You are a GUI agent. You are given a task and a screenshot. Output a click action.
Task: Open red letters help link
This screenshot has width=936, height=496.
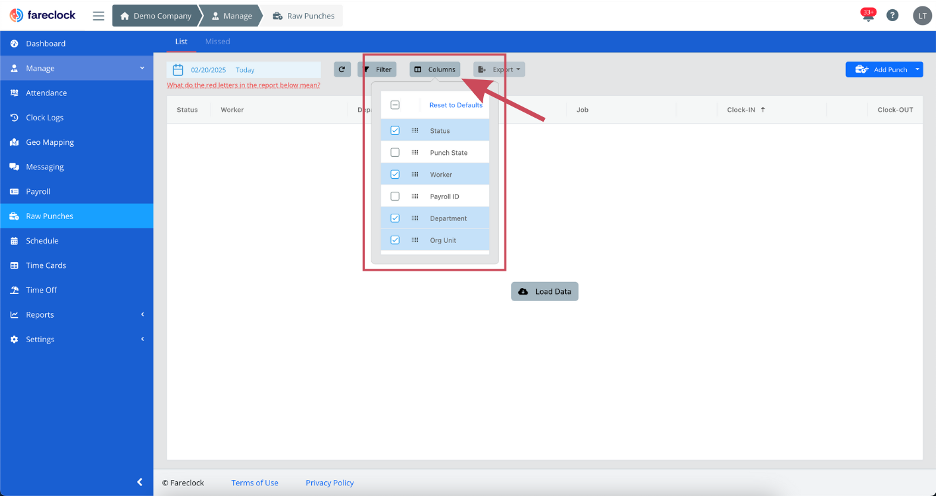pyautogui.click(x=244, y=85)
